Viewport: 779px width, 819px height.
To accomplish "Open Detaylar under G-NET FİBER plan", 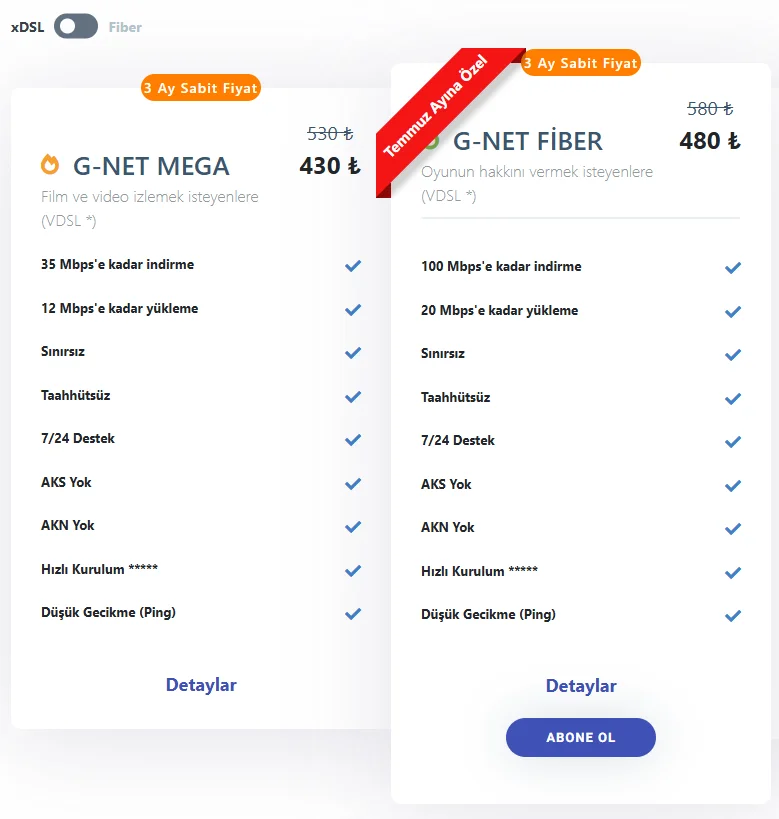I will [x=581, y=686].
